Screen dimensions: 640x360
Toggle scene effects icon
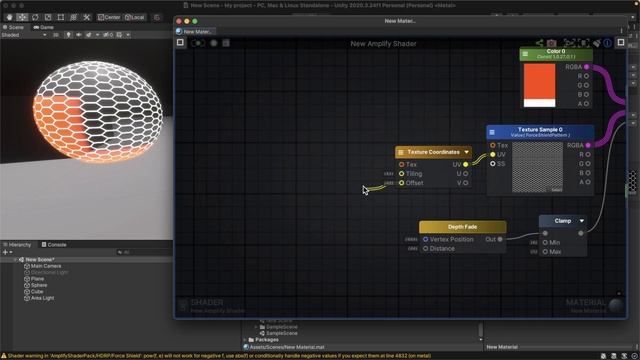point(89,35)
